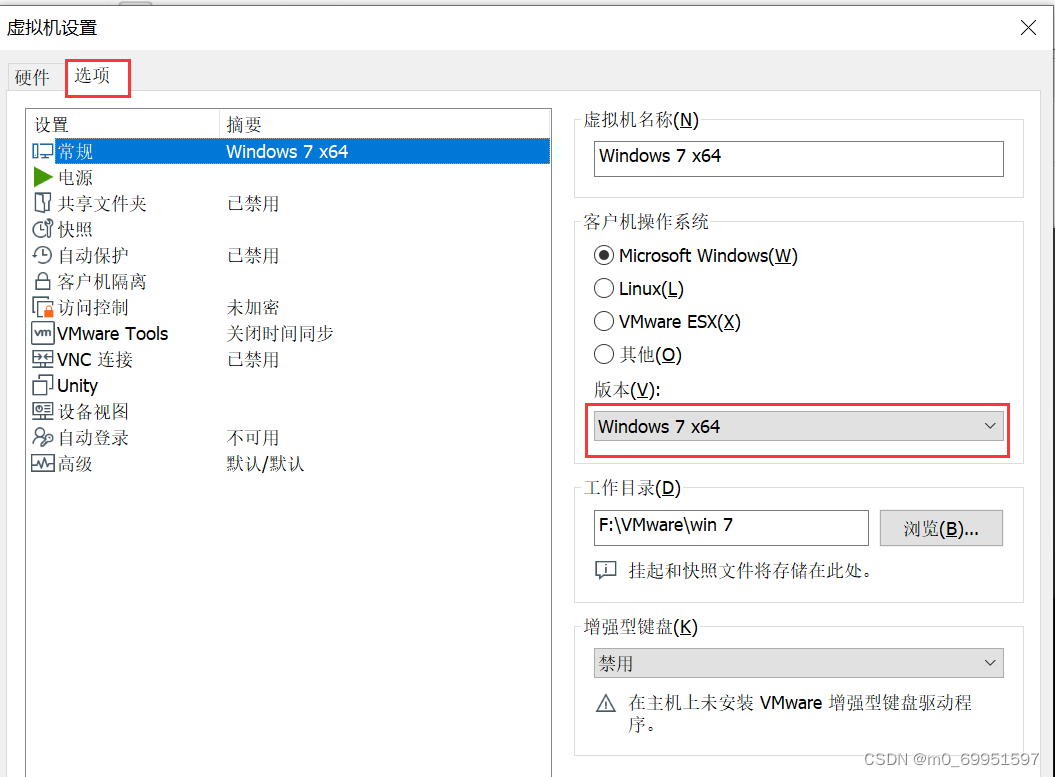Click the 工作目录 path field

pos(731,528)
